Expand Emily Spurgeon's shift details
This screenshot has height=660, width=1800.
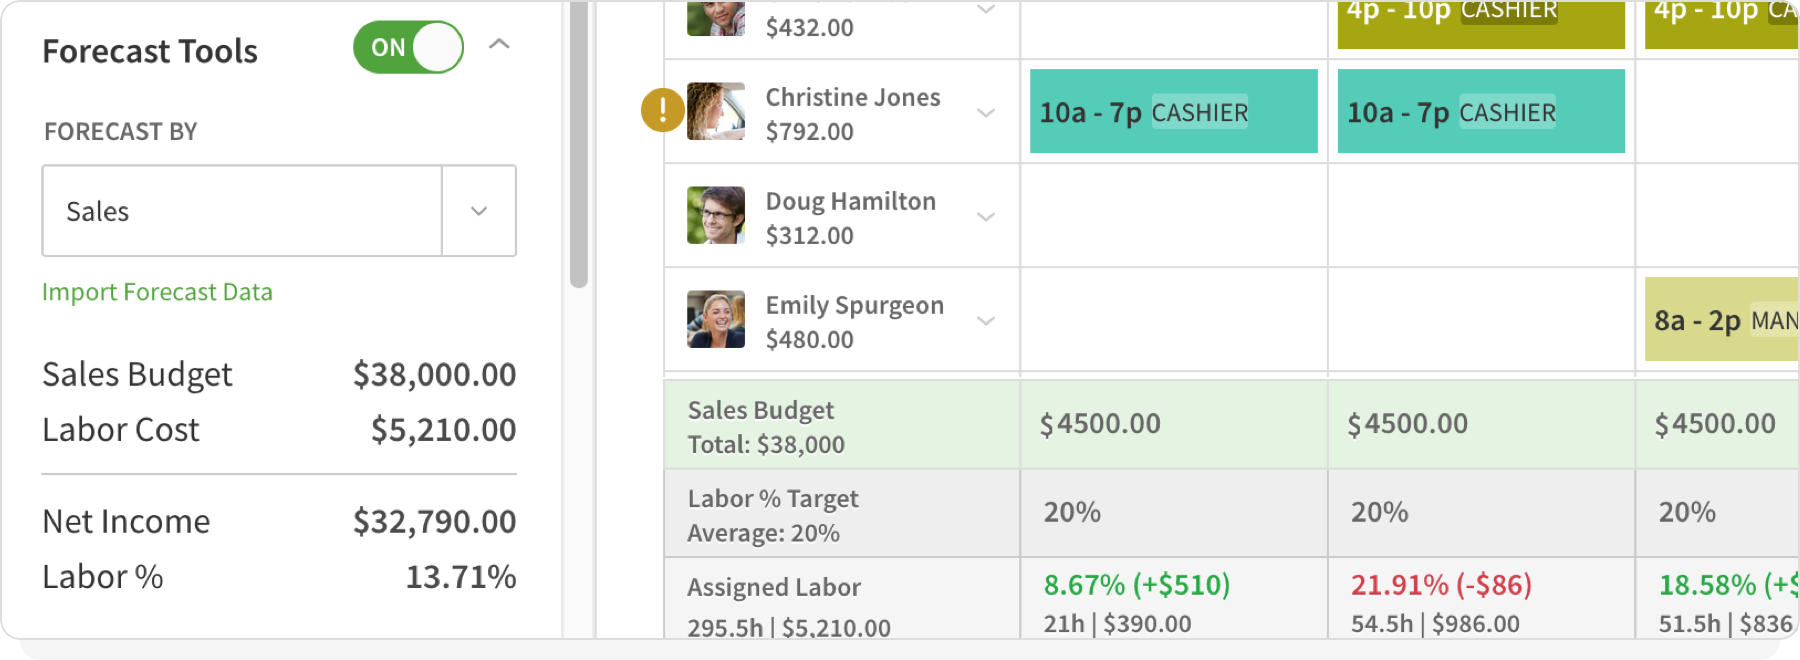[986, 320]
